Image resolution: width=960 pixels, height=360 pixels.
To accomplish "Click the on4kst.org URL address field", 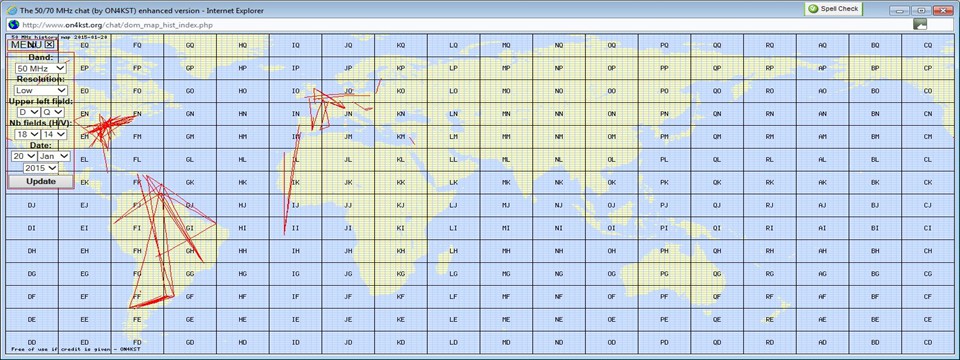I will coord(465,24).
